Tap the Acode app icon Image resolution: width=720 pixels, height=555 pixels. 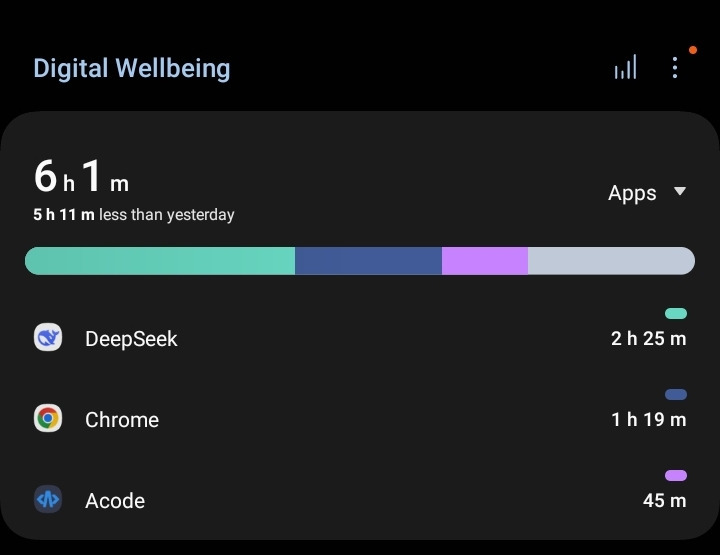tap(48, 500)
